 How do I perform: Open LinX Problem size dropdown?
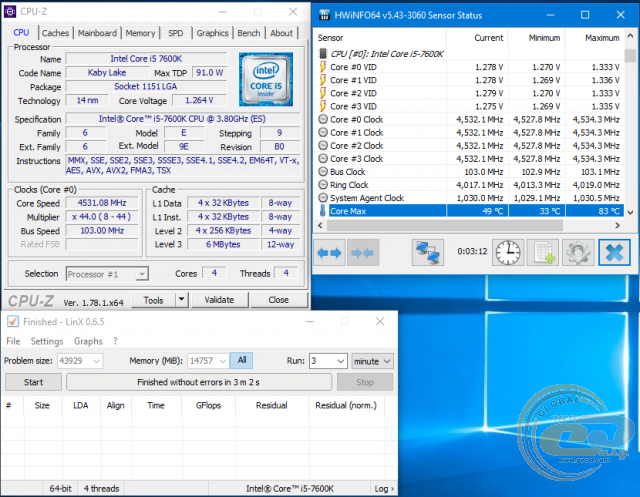click(96, 361)
